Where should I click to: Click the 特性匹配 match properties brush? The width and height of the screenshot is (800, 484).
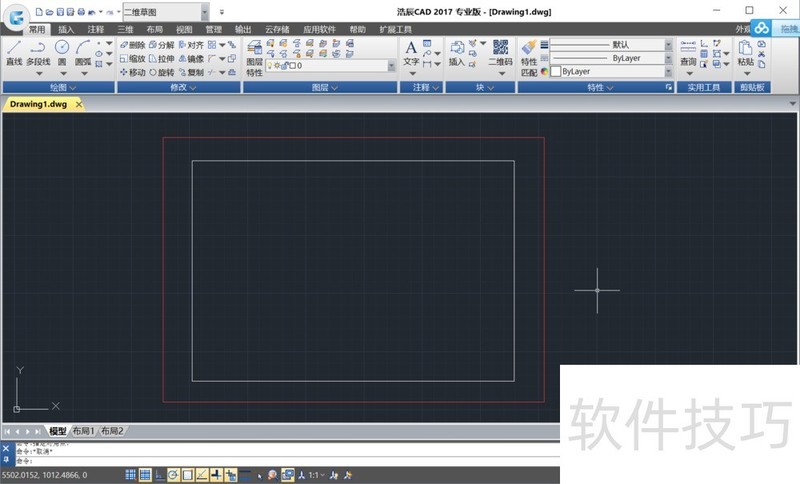[x=529, y=59]
